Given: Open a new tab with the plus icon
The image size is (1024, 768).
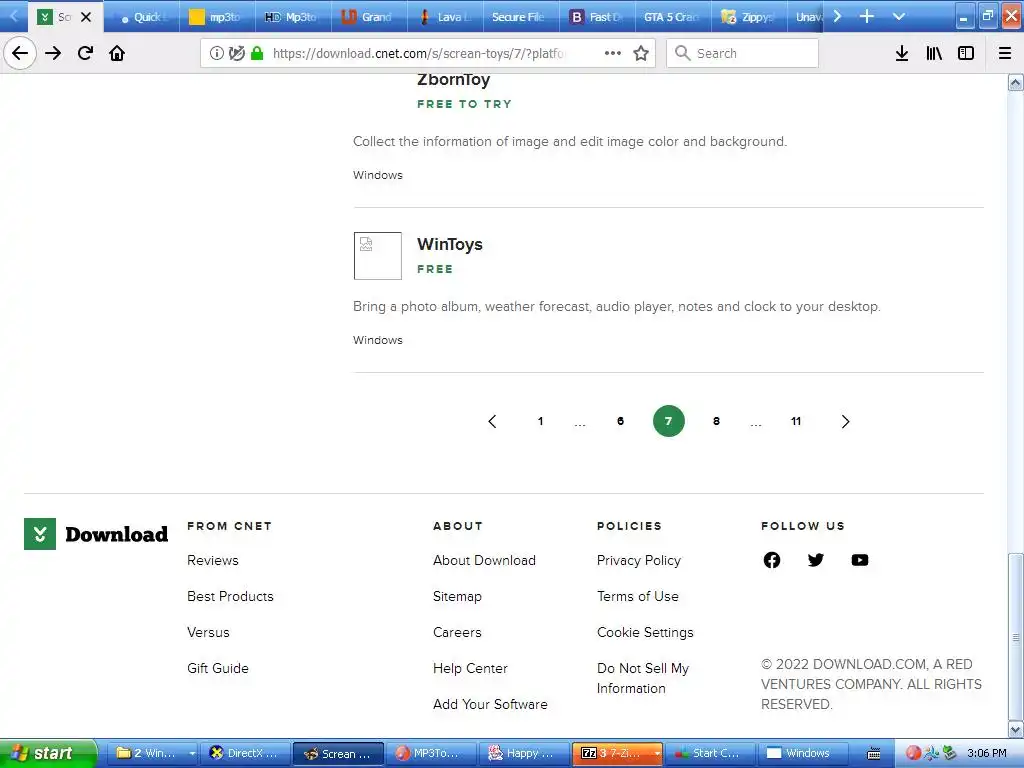Looking at the screenshot, I should (x=867, y=16).
